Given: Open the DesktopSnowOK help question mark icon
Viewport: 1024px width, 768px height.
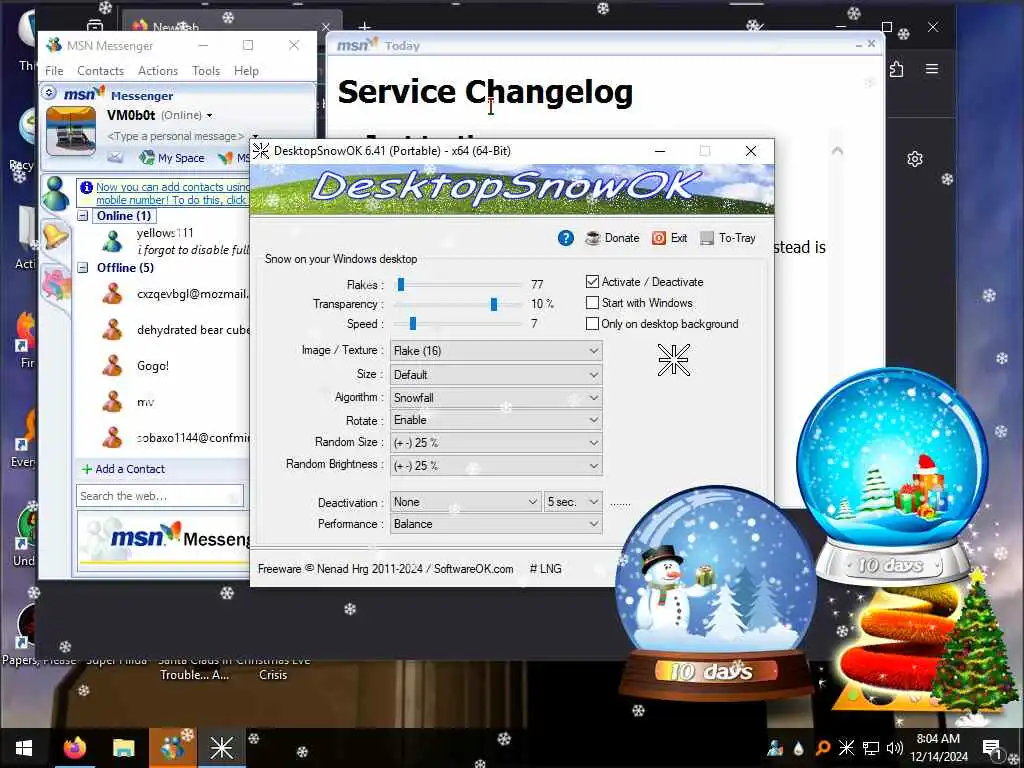Looking at the screenshot, I should (x=566, y=238).
